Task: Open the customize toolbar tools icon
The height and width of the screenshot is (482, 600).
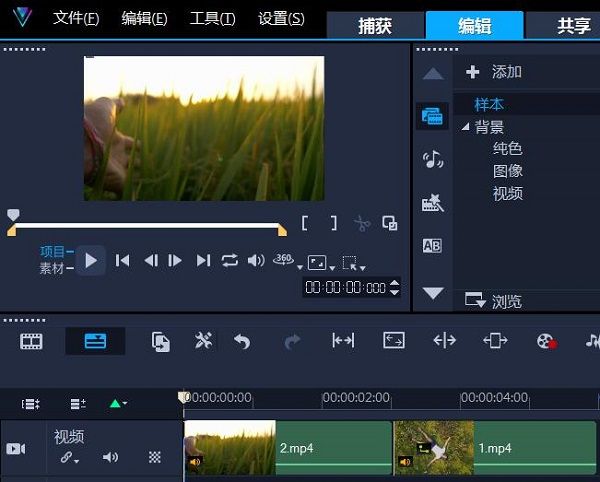Action: [203, 340]
